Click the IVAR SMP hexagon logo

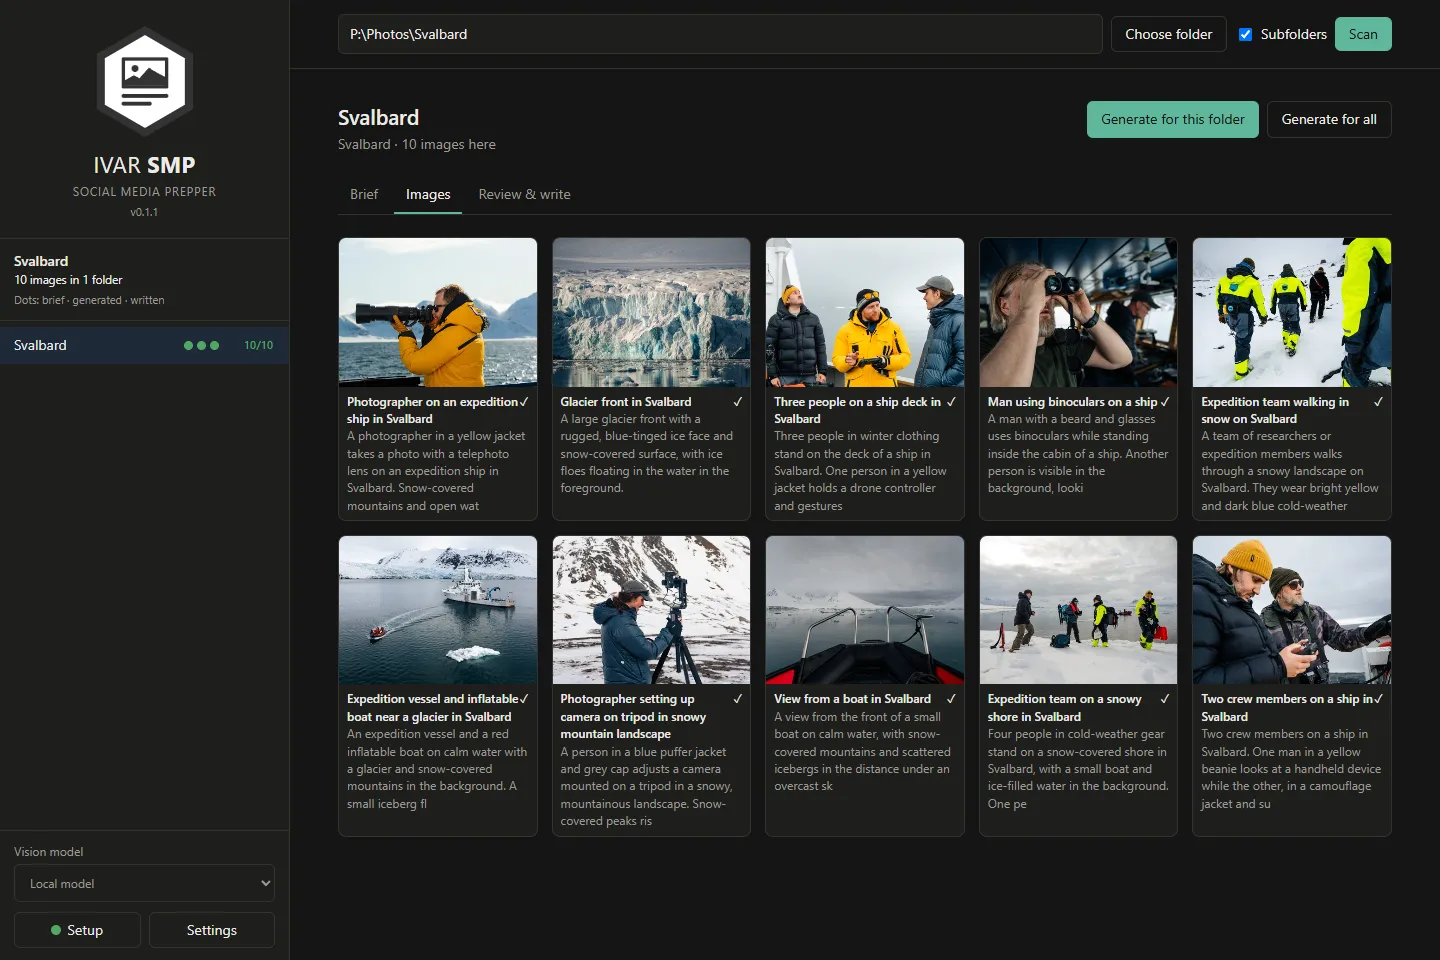(x=145, y=81)
